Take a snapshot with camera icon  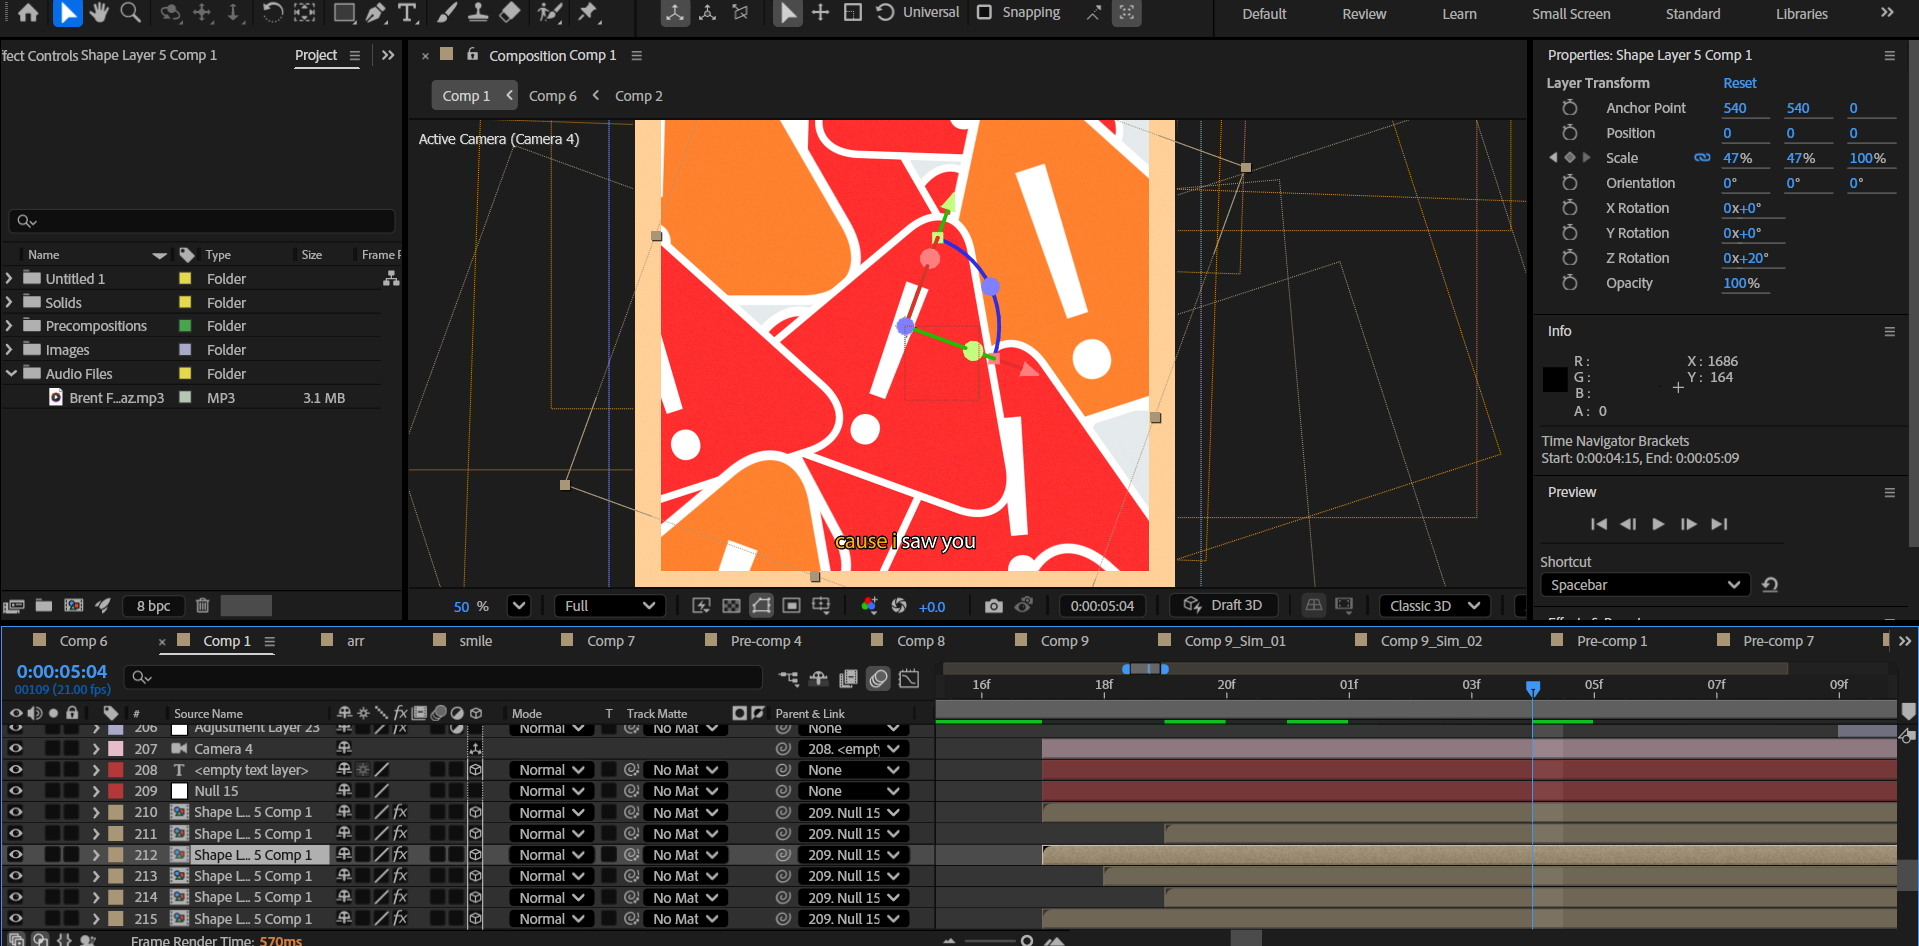(993, 606)
